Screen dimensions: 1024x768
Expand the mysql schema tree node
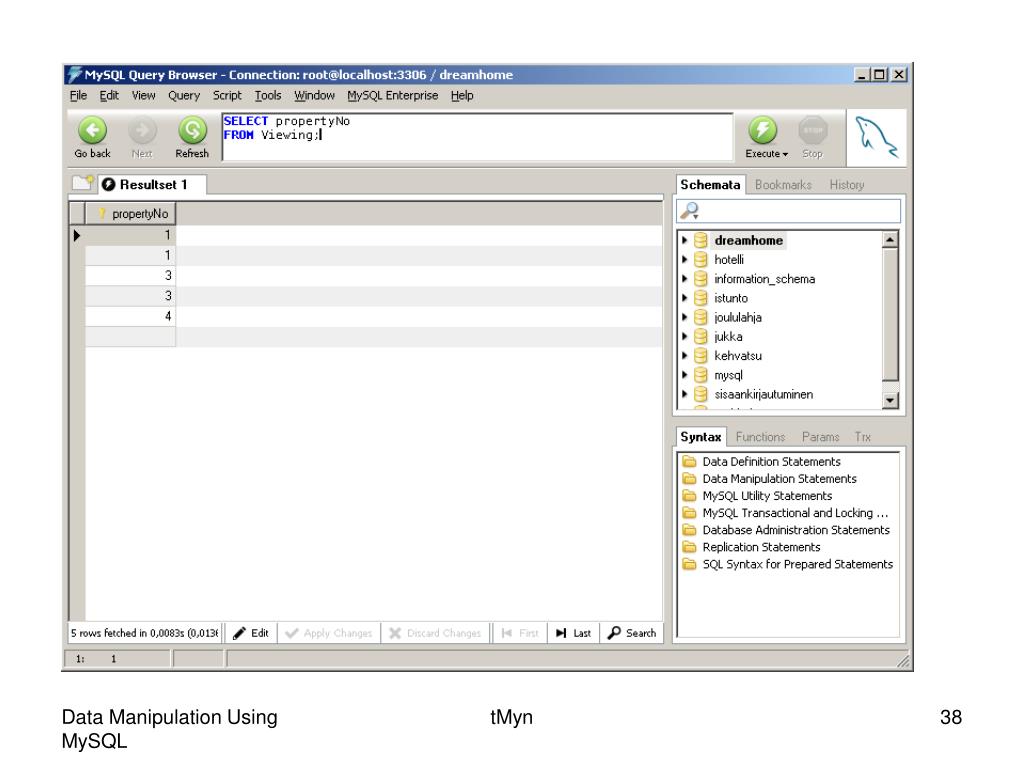click(684, 375)
